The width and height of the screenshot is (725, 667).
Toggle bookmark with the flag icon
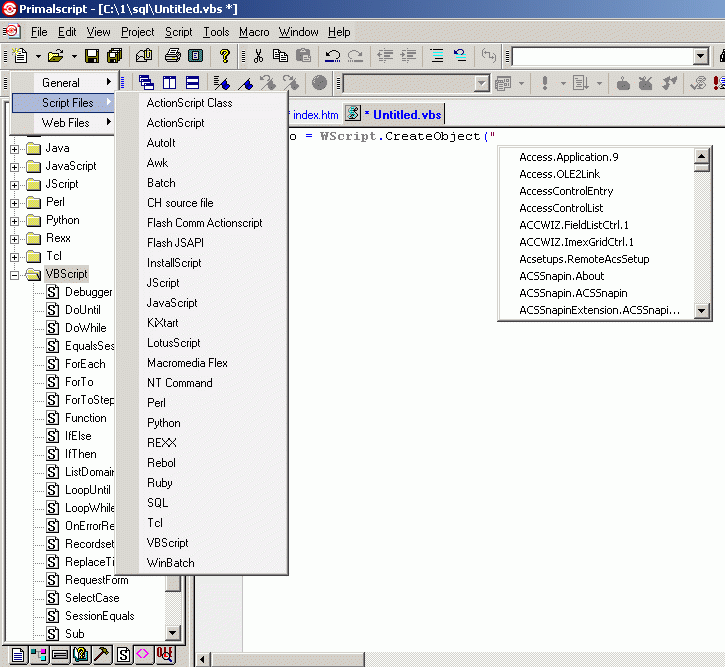pyautogui.click(x=221, y=83)
